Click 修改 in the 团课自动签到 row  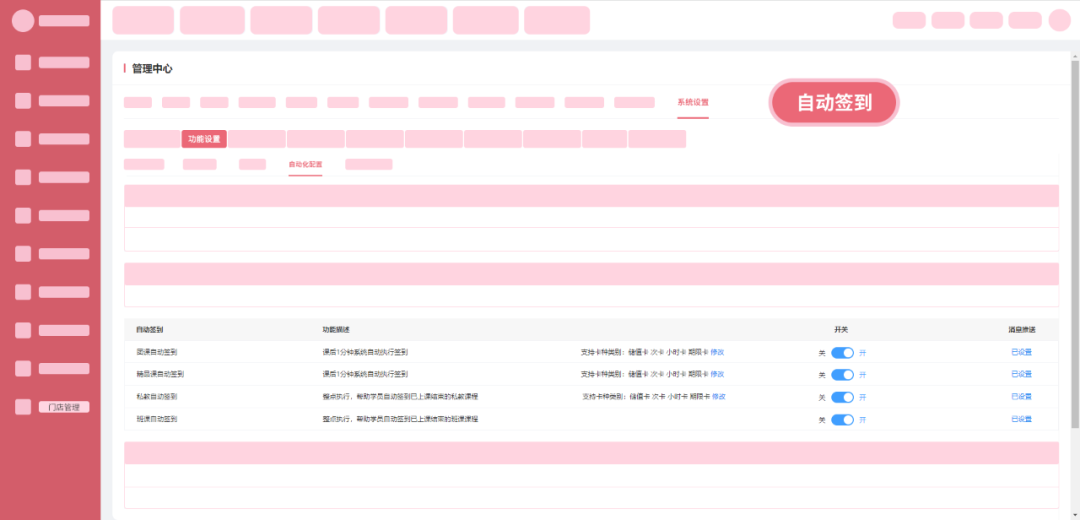pyautogui.click(x=717, y=352)
